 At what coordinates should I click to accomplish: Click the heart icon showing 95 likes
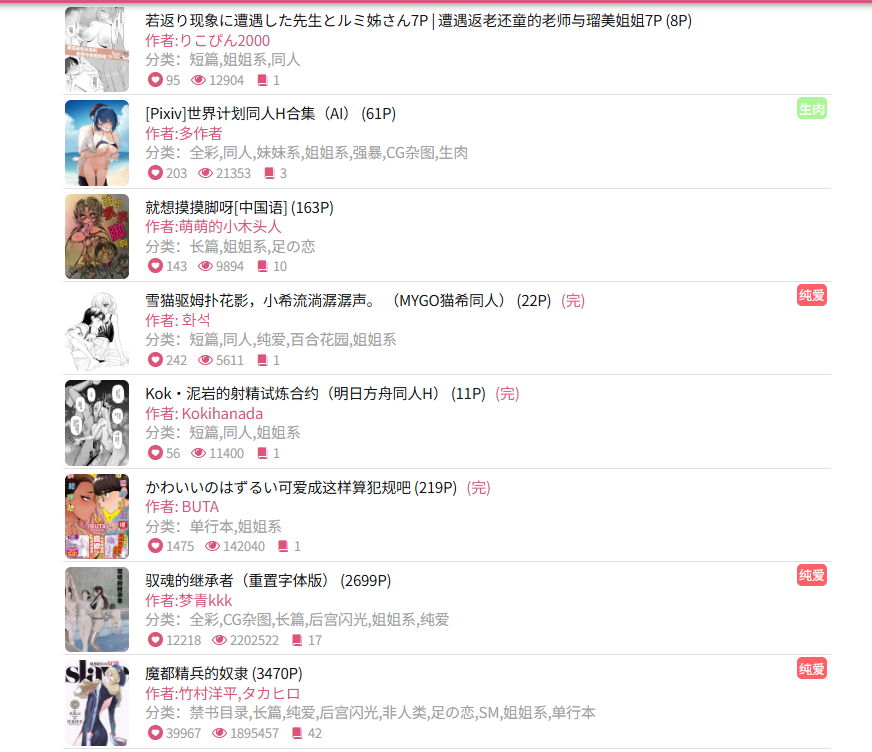click(x=155, y=80)
